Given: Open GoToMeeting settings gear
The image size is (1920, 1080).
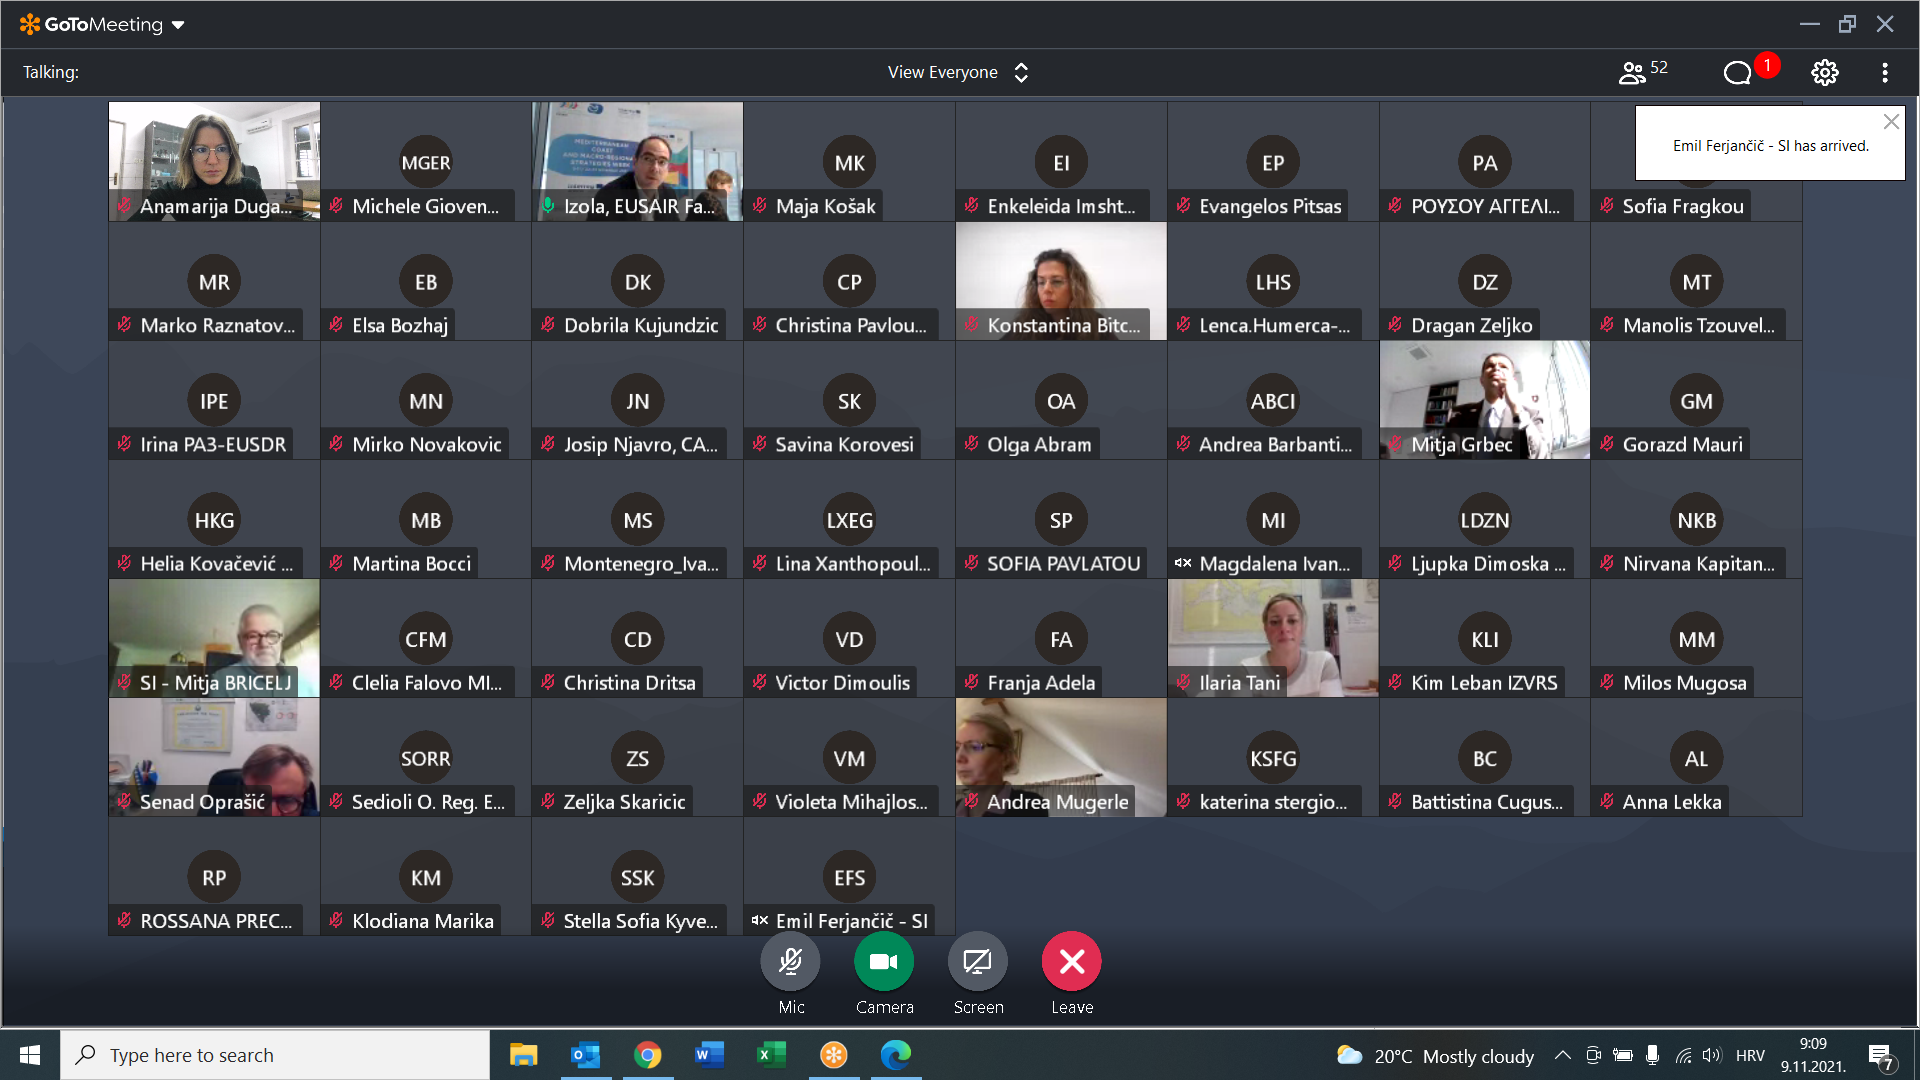Looking at the screenshot, I should coord(1824,72).
